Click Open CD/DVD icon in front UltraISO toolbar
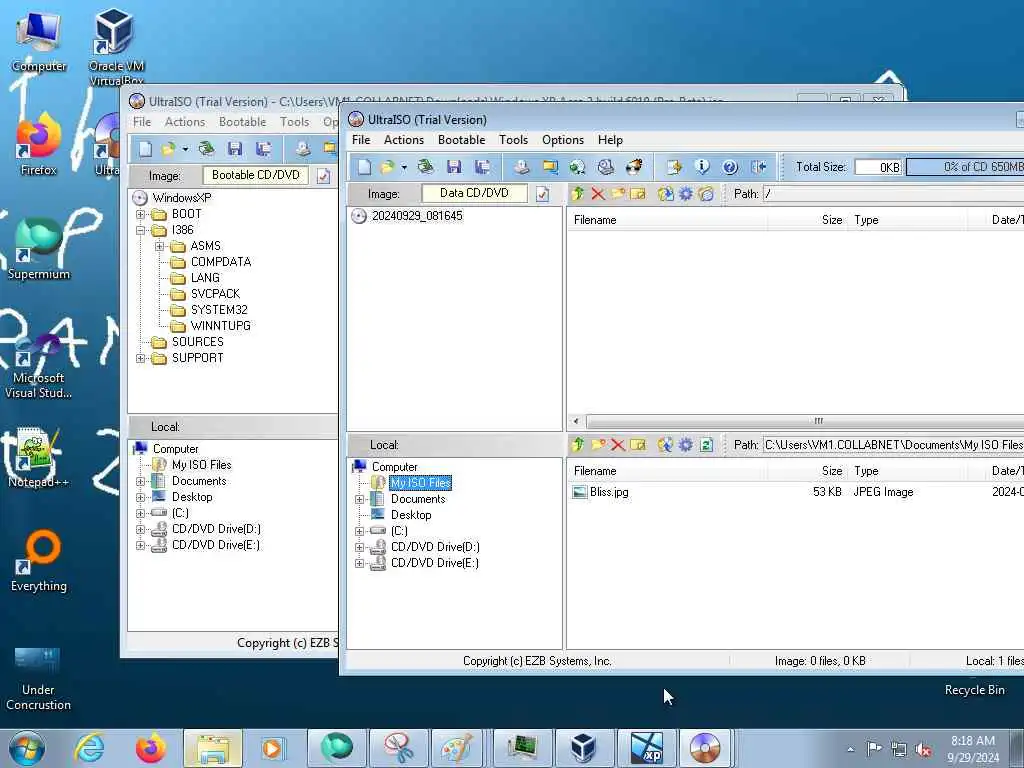 pos(425,167)
